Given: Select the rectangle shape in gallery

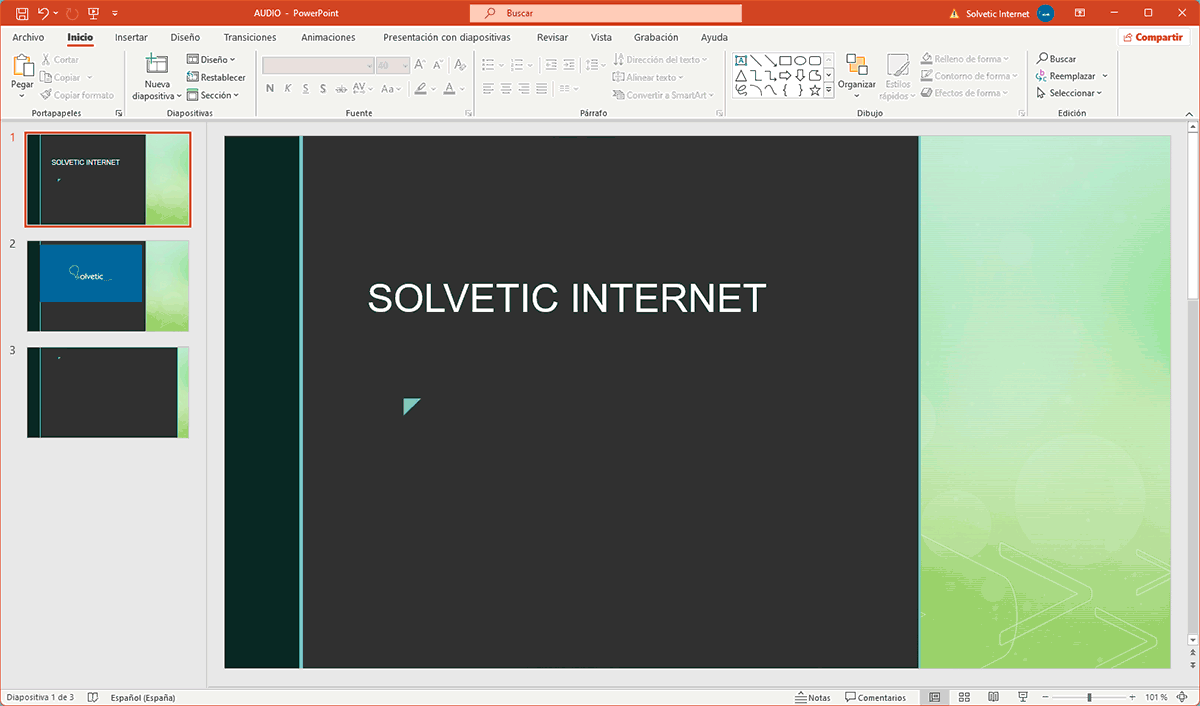Looking at the screenshot, I should click(x=785, y=60).
